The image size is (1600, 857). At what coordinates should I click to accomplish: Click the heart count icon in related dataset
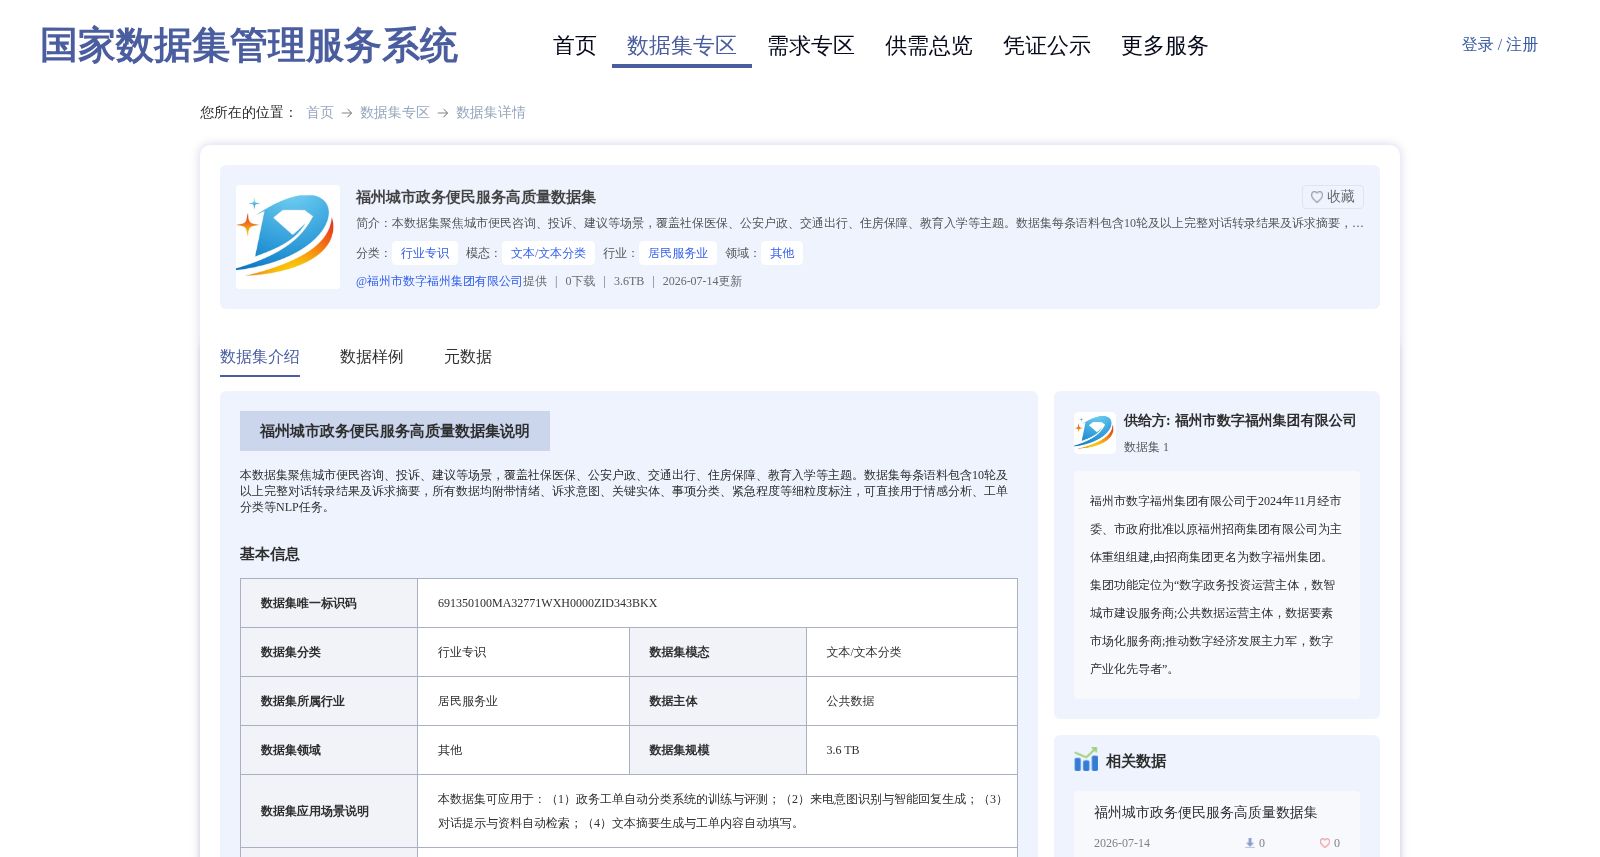1325,843
